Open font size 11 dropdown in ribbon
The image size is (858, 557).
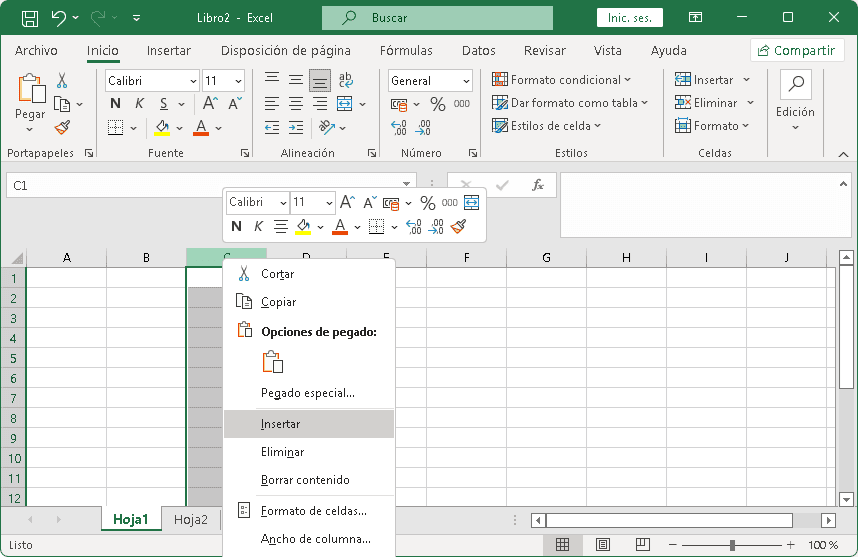tap(239, 81)
